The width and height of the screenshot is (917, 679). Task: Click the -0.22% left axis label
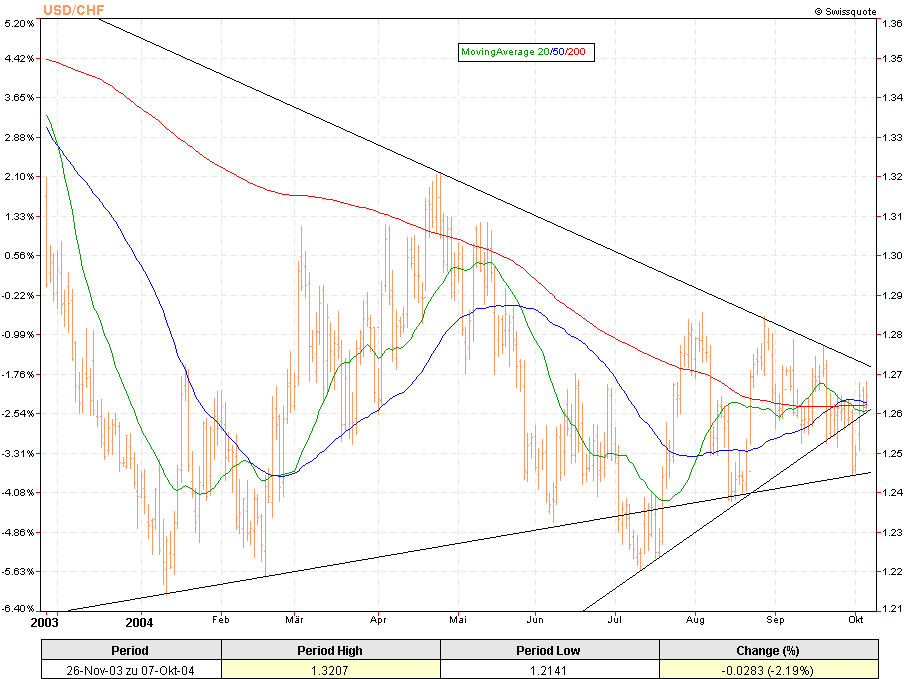tap(18, 295)
